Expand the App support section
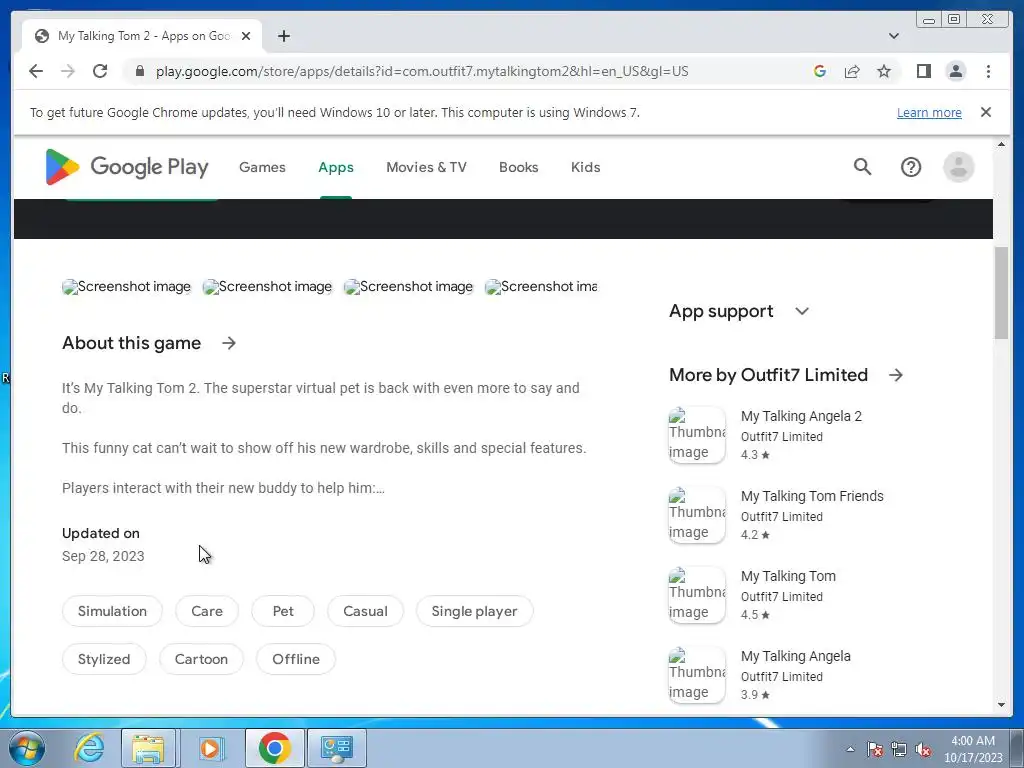The height and width of the screenshot is (768, 1024). [x=802, y=312]
